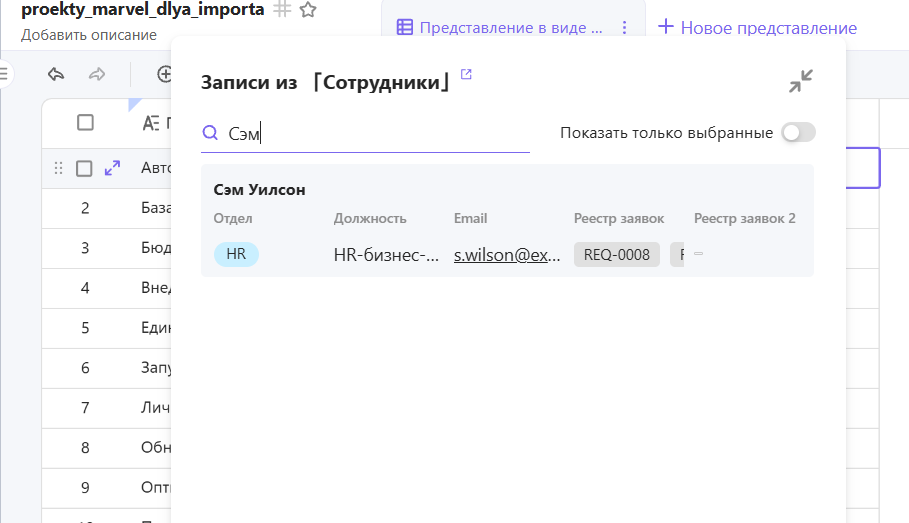Click row number 7
Screen dimensions: 909x523
click(x=85, y=408)
